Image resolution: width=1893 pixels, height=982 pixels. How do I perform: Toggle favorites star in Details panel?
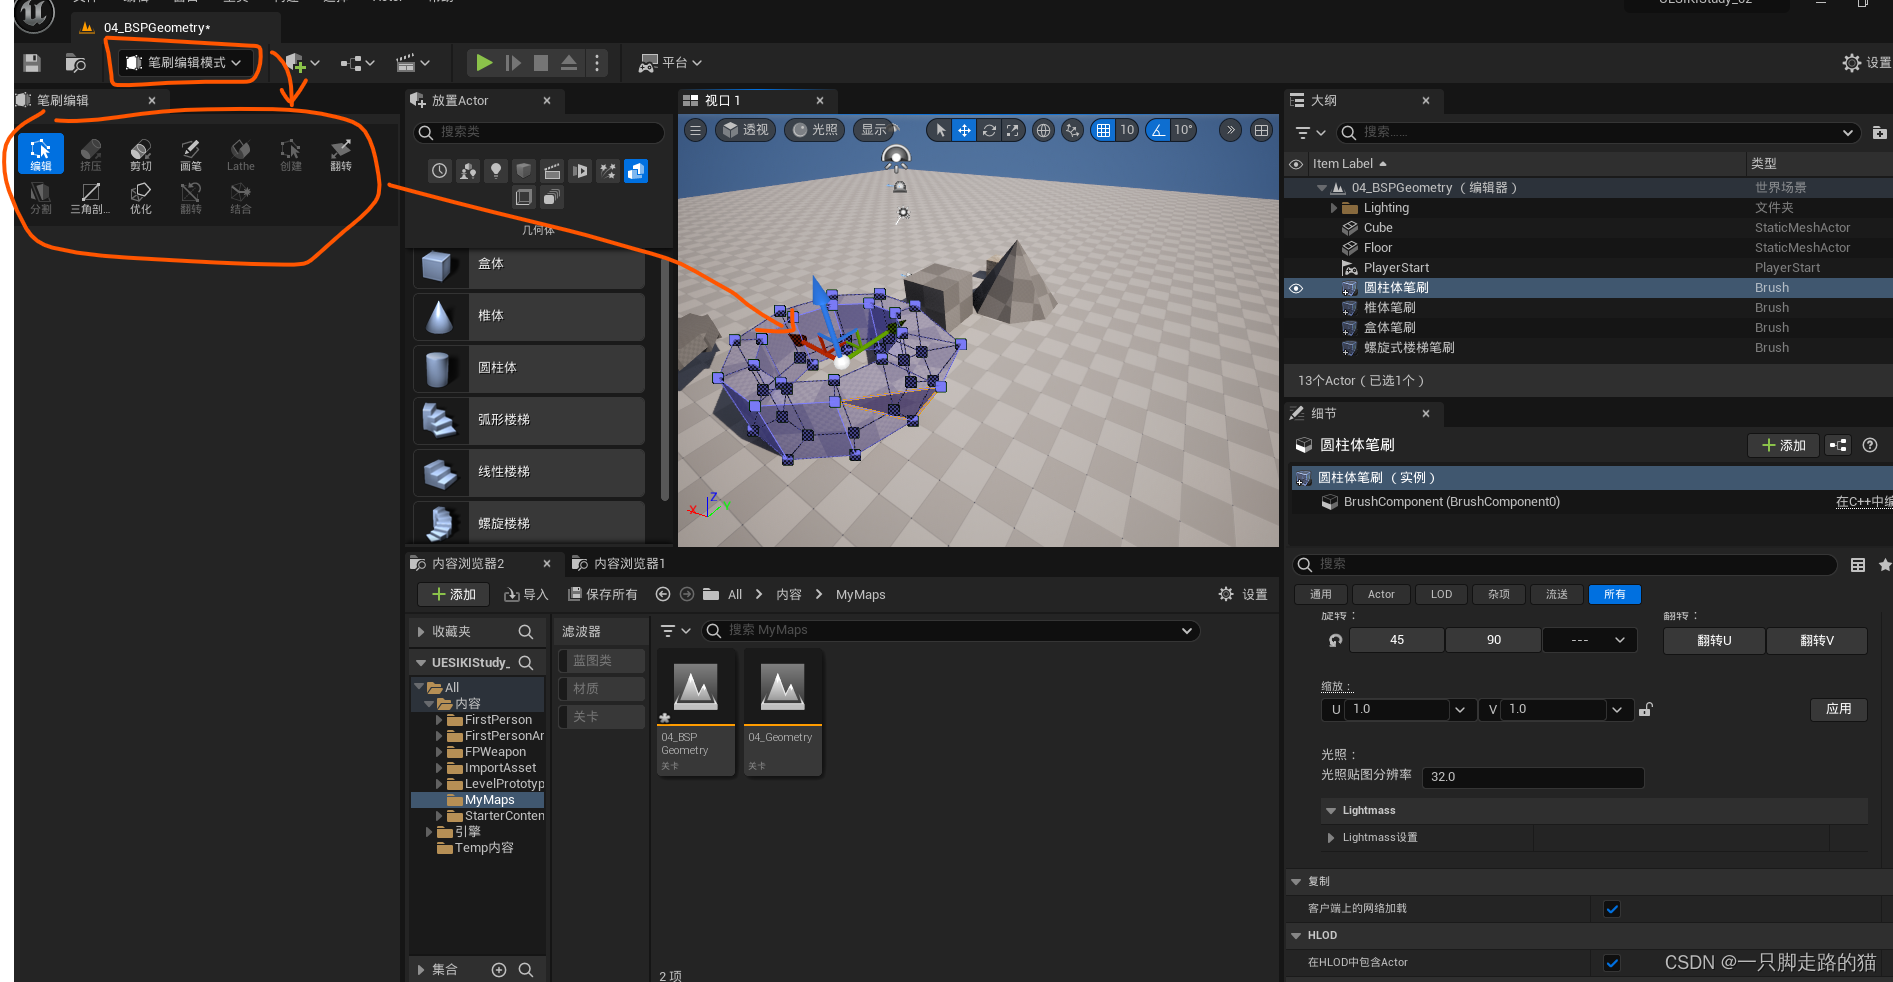click(1884, 565)
